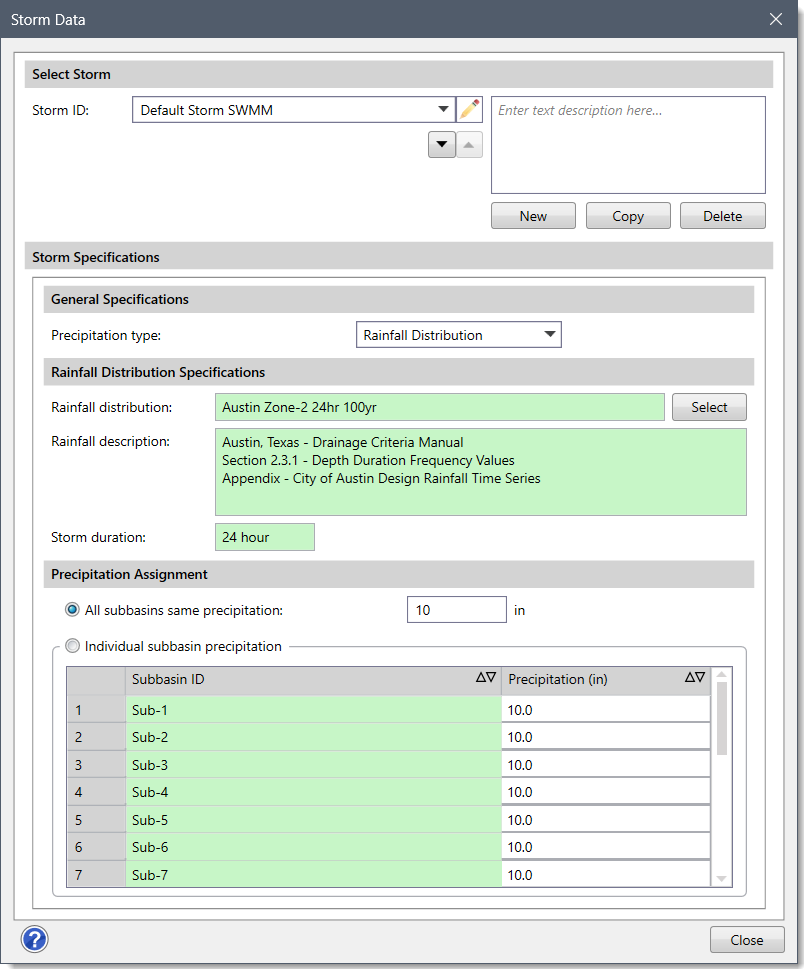This screenshot has height=969, width=804.
Task: Click the precipitation value for Sub-3
Action: 606,764
